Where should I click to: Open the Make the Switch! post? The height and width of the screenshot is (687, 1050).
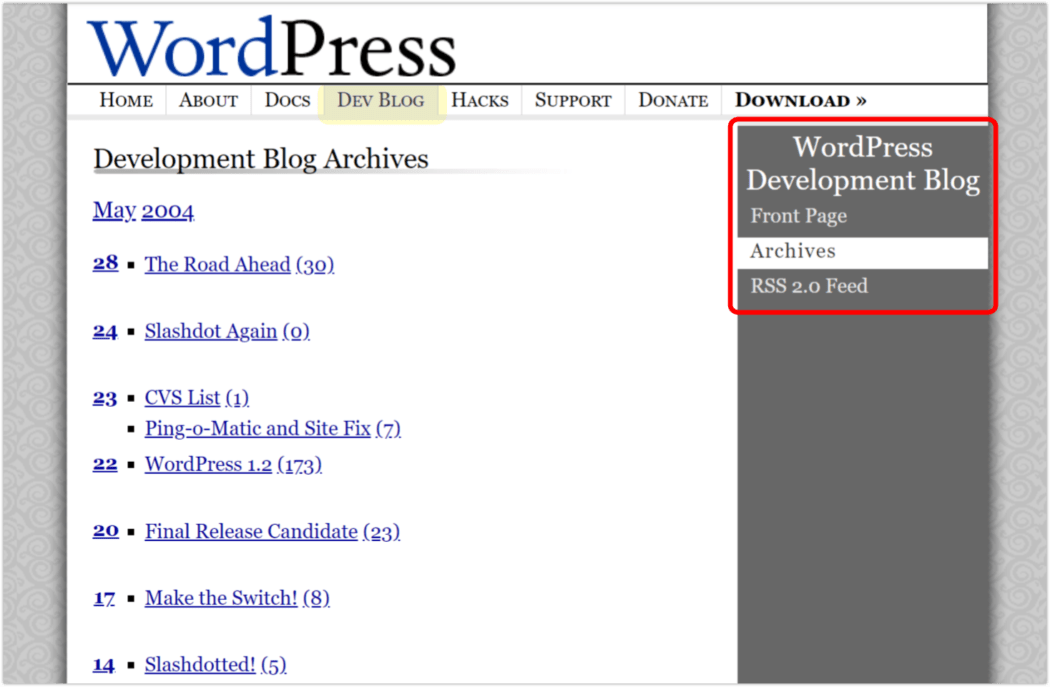coord(221,598)
